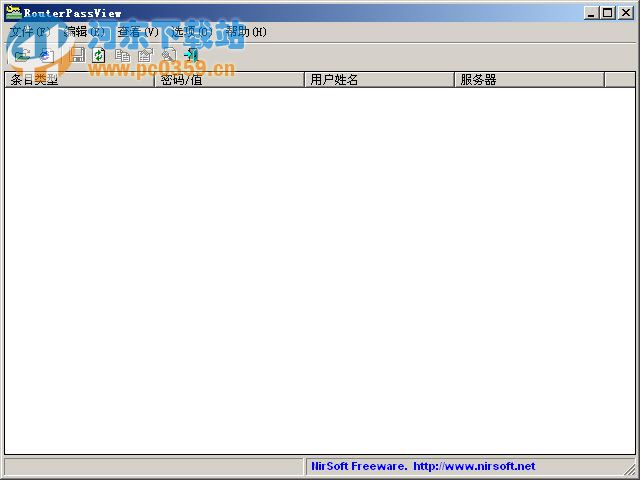Click the Internet Explorer web page toolbar icon
The width and height of the screenshot is (640, 480).
[47, 55]
